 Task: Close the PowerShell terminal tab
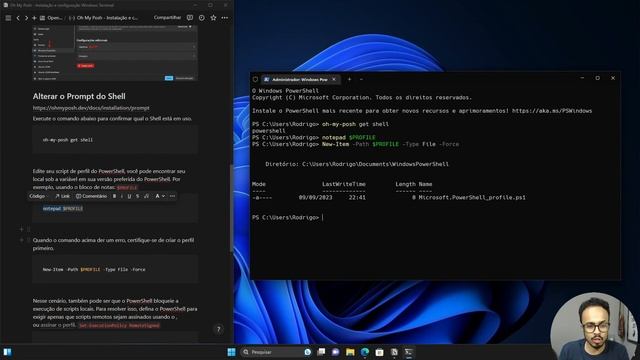pyautogui.click(x=334, y=79)
